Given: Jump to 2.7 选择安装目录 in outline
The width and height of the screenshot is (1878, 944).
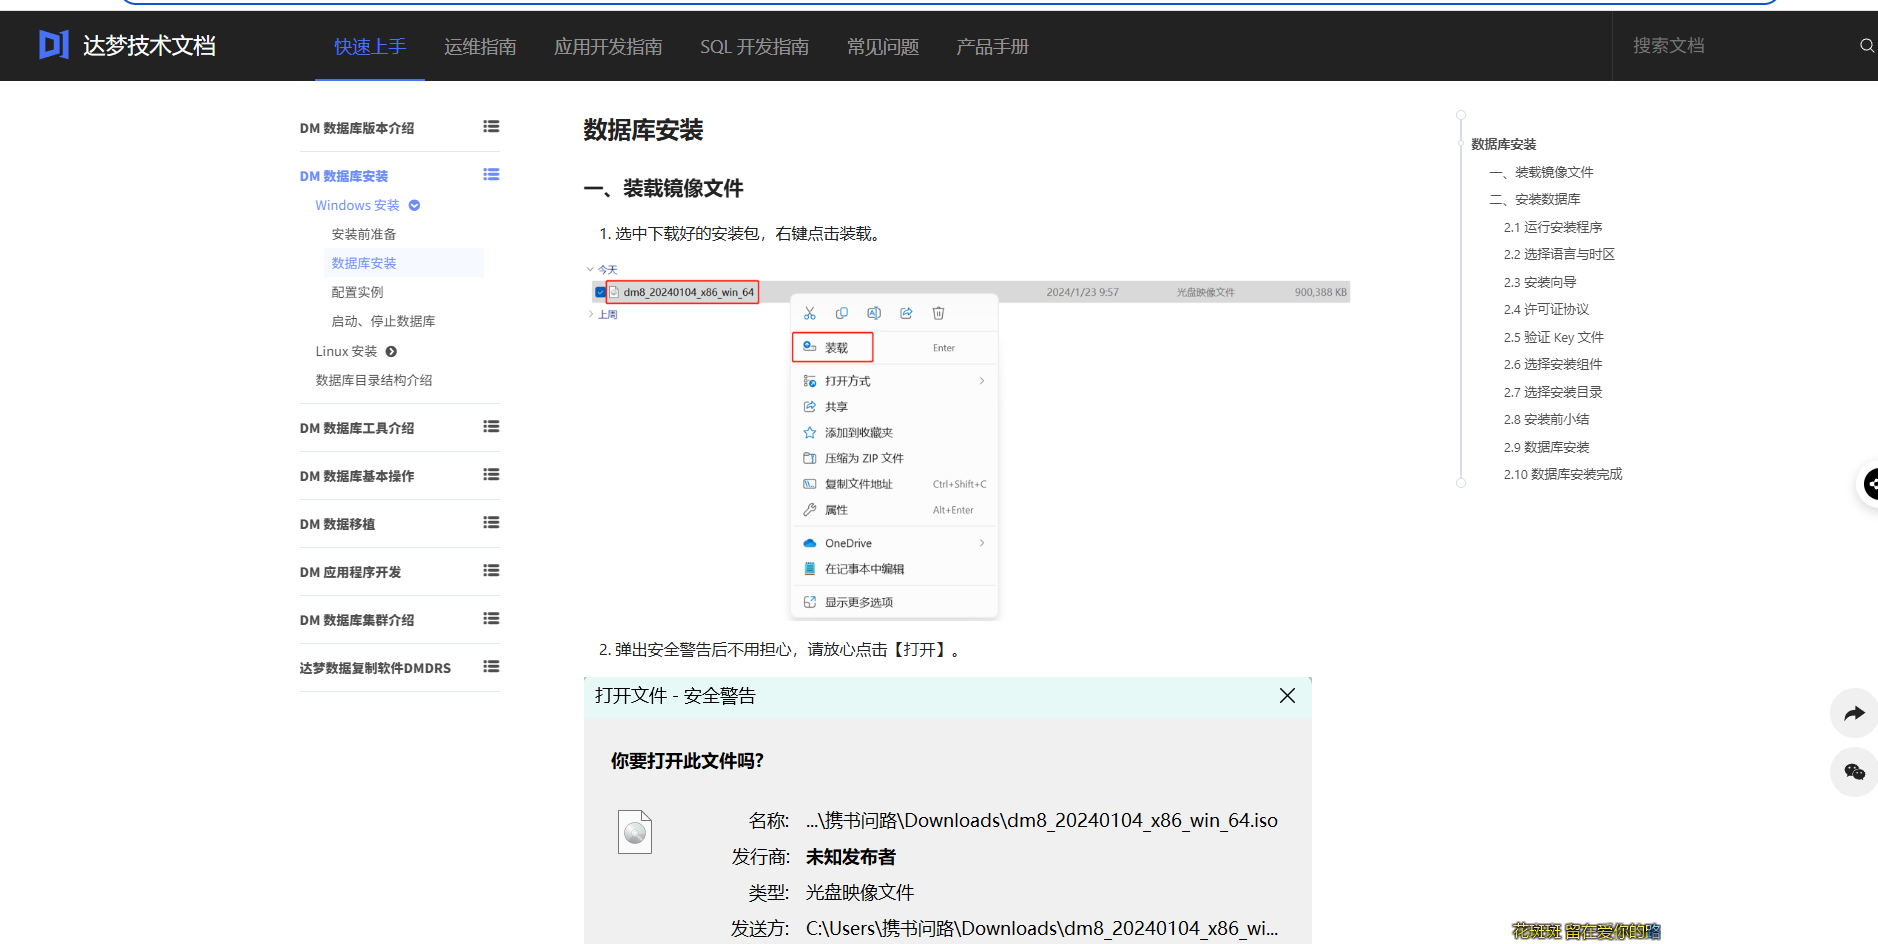Looking at the screenshot, I should 1553,392.
